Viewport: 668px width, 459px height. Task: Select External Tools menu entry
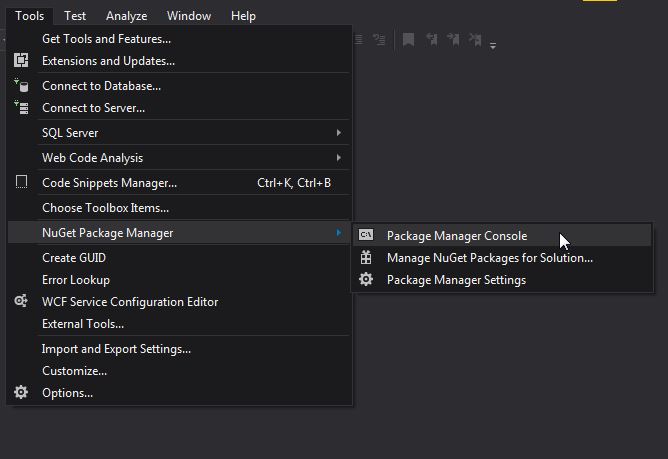(x=83, y=324)
